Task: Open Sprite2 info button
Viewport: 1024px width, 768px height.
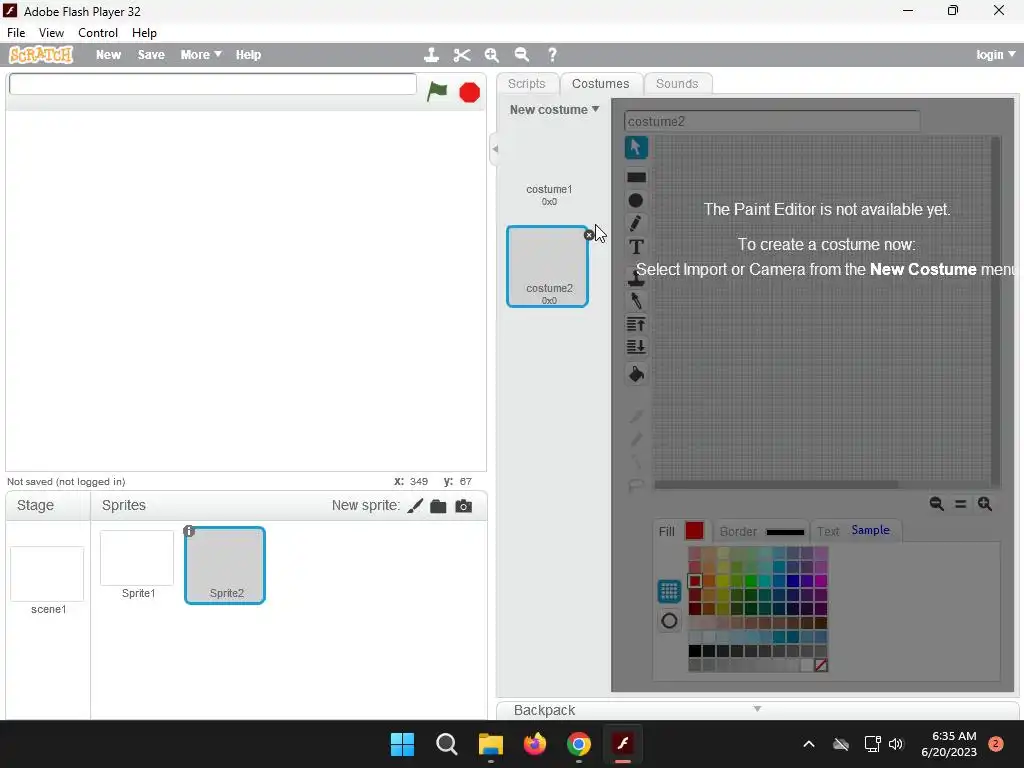Action: [189, 531]
